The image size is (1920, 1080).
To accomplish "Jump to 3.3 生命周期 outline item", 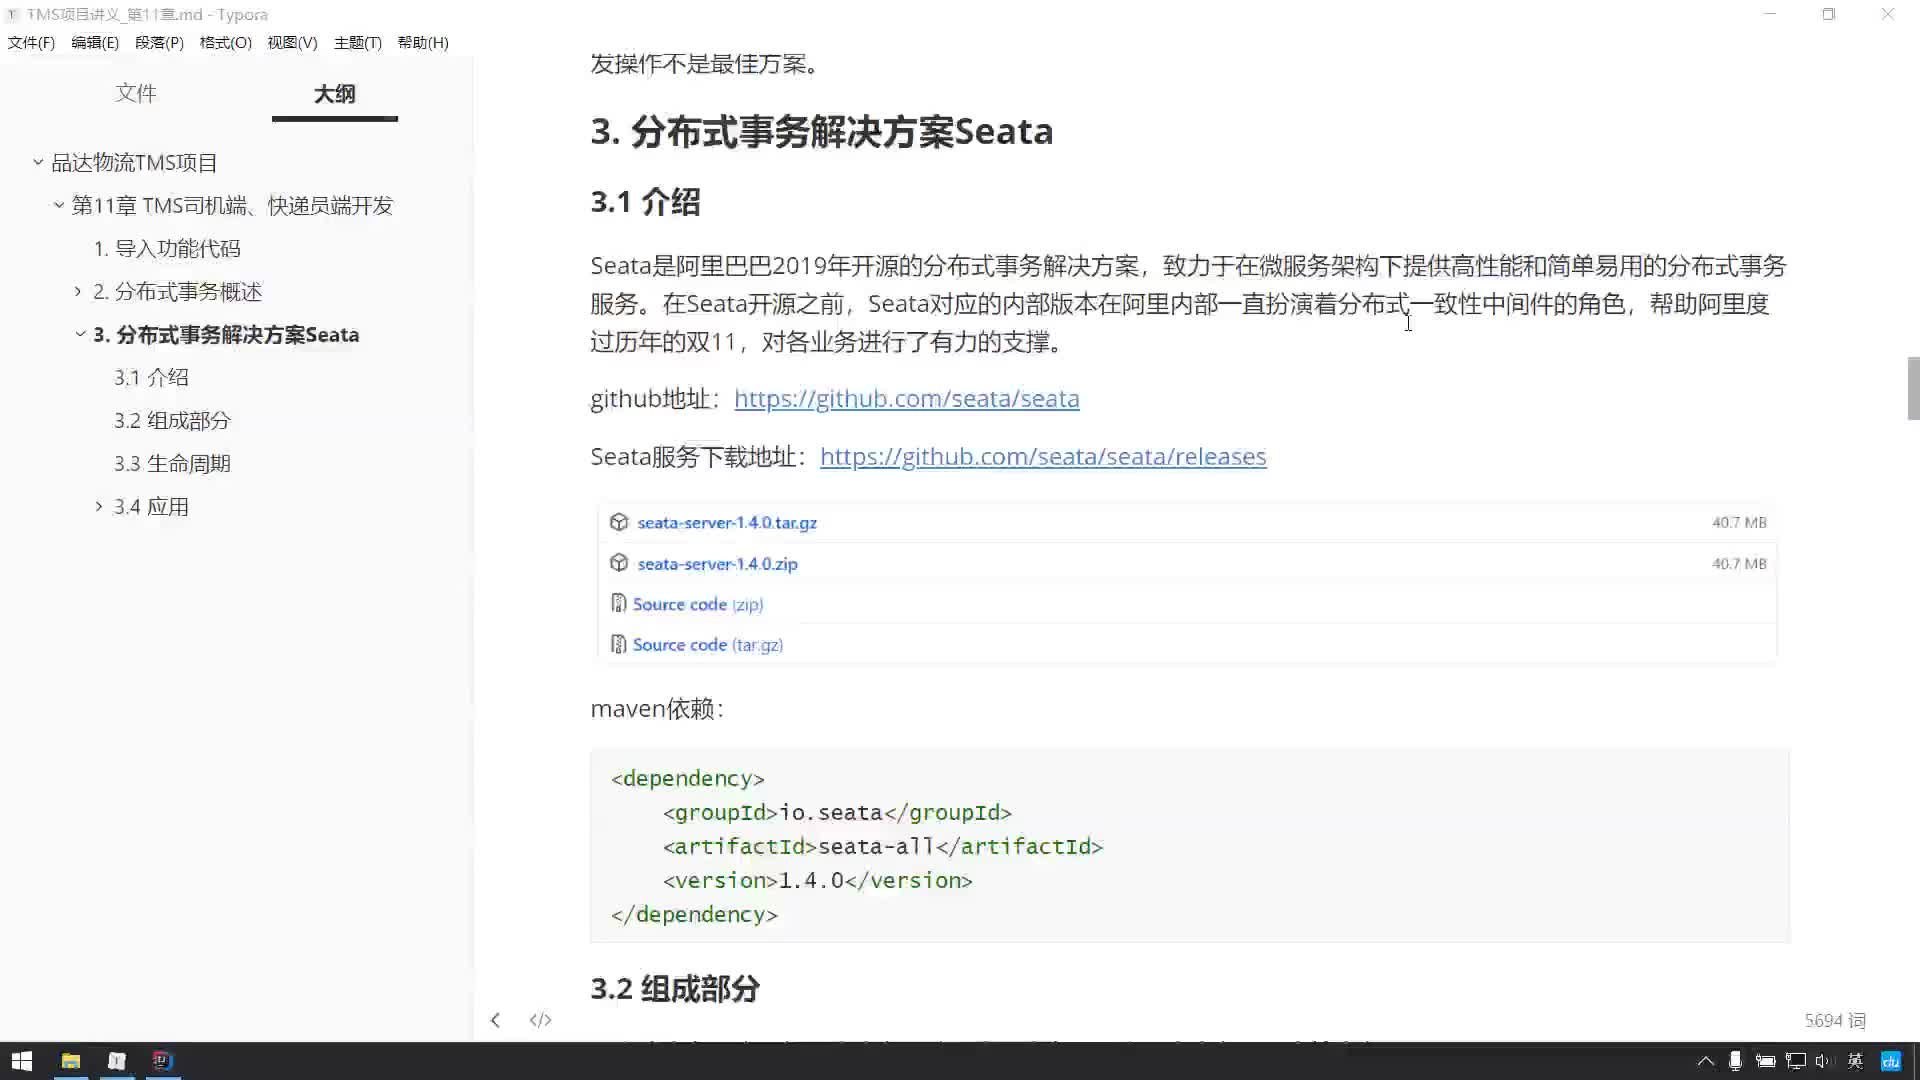I will [x=172, y=463].
